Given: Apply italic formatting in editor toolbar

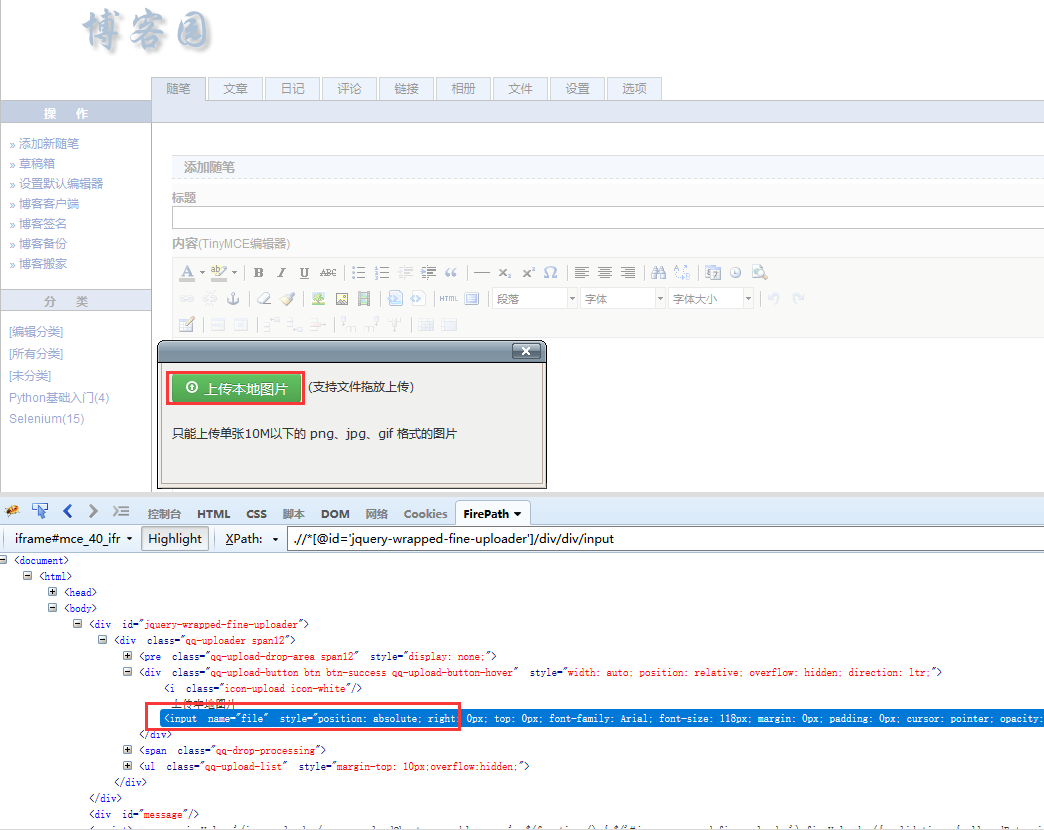Looking at the screenshot, I should (x=282, y=272).
